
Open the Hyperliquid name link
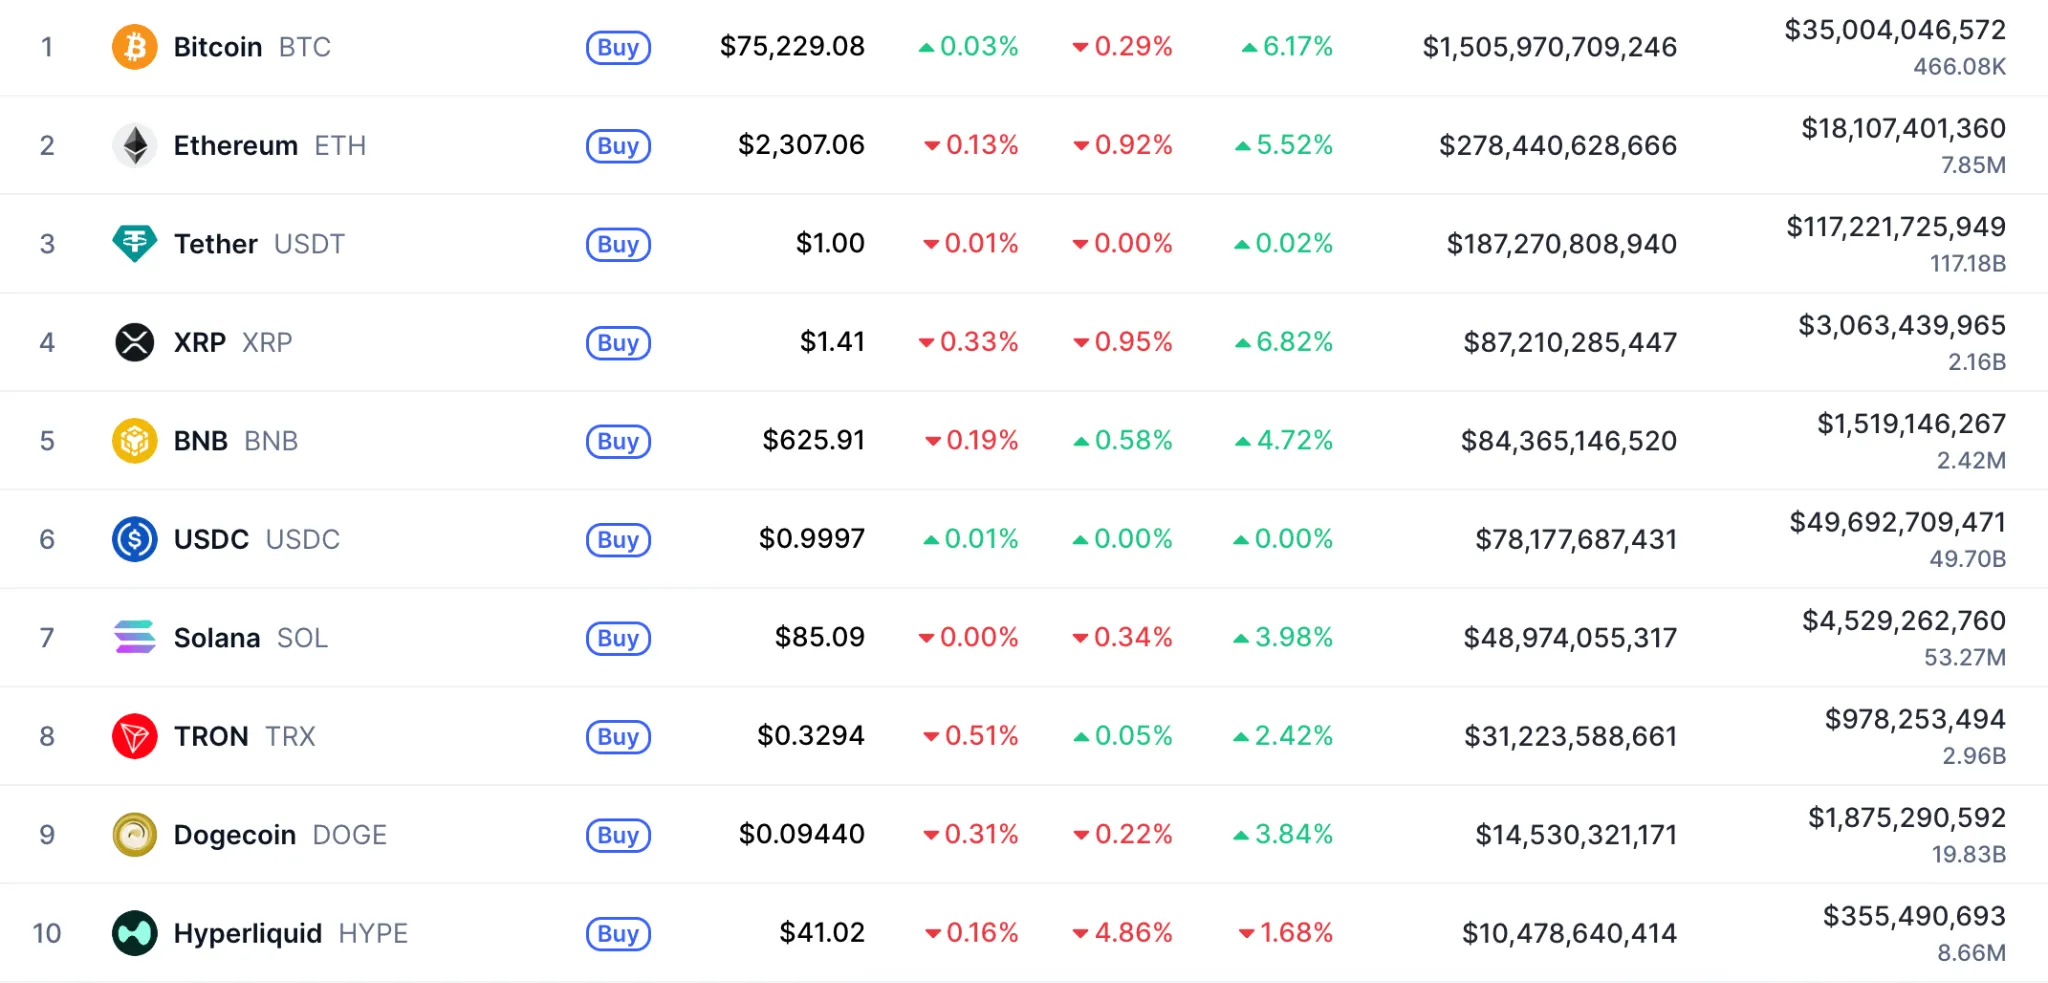[247, 933]
